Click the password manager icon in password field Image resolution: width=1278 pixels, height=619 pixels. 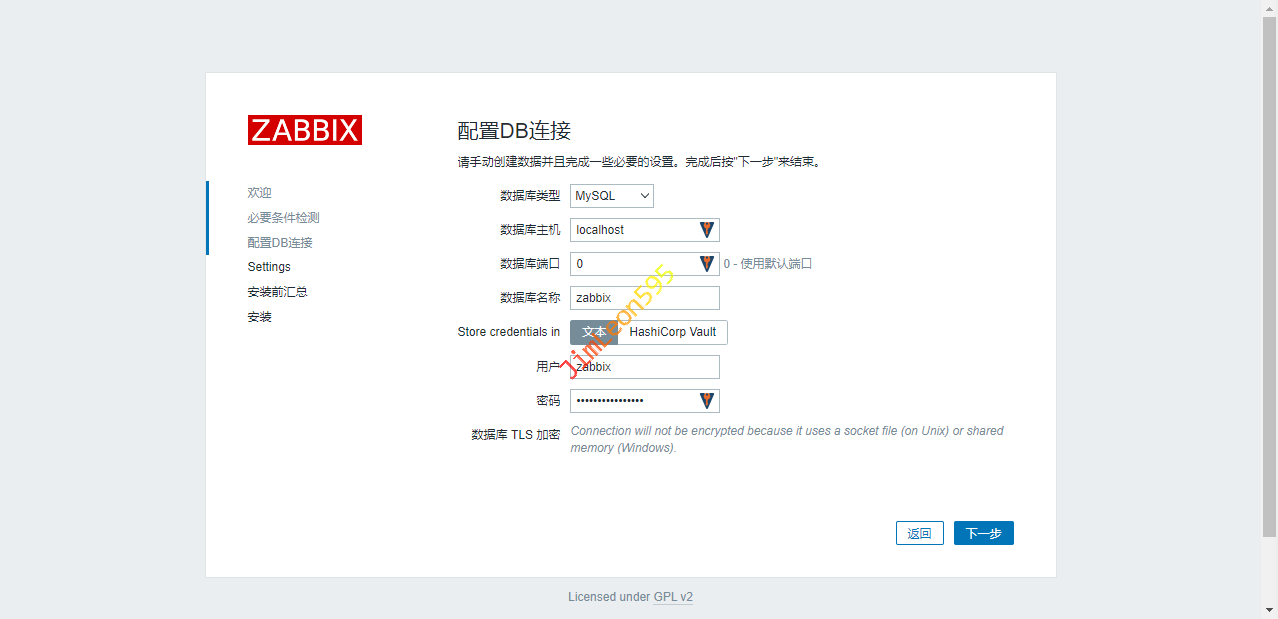click(x=707, y=401)
